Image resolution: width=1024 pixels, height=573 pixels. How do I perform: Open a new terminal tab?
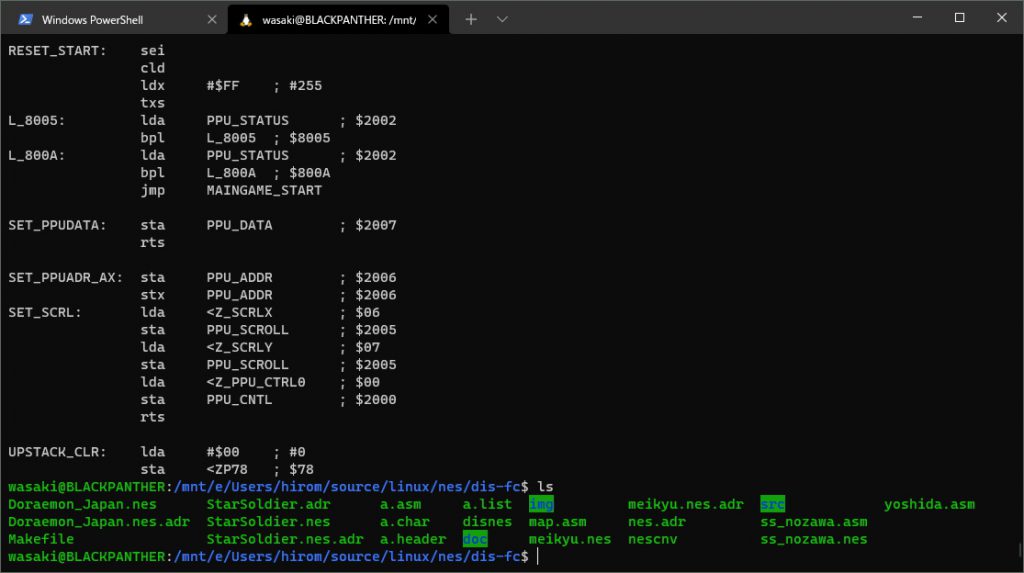tap(471, 20)
